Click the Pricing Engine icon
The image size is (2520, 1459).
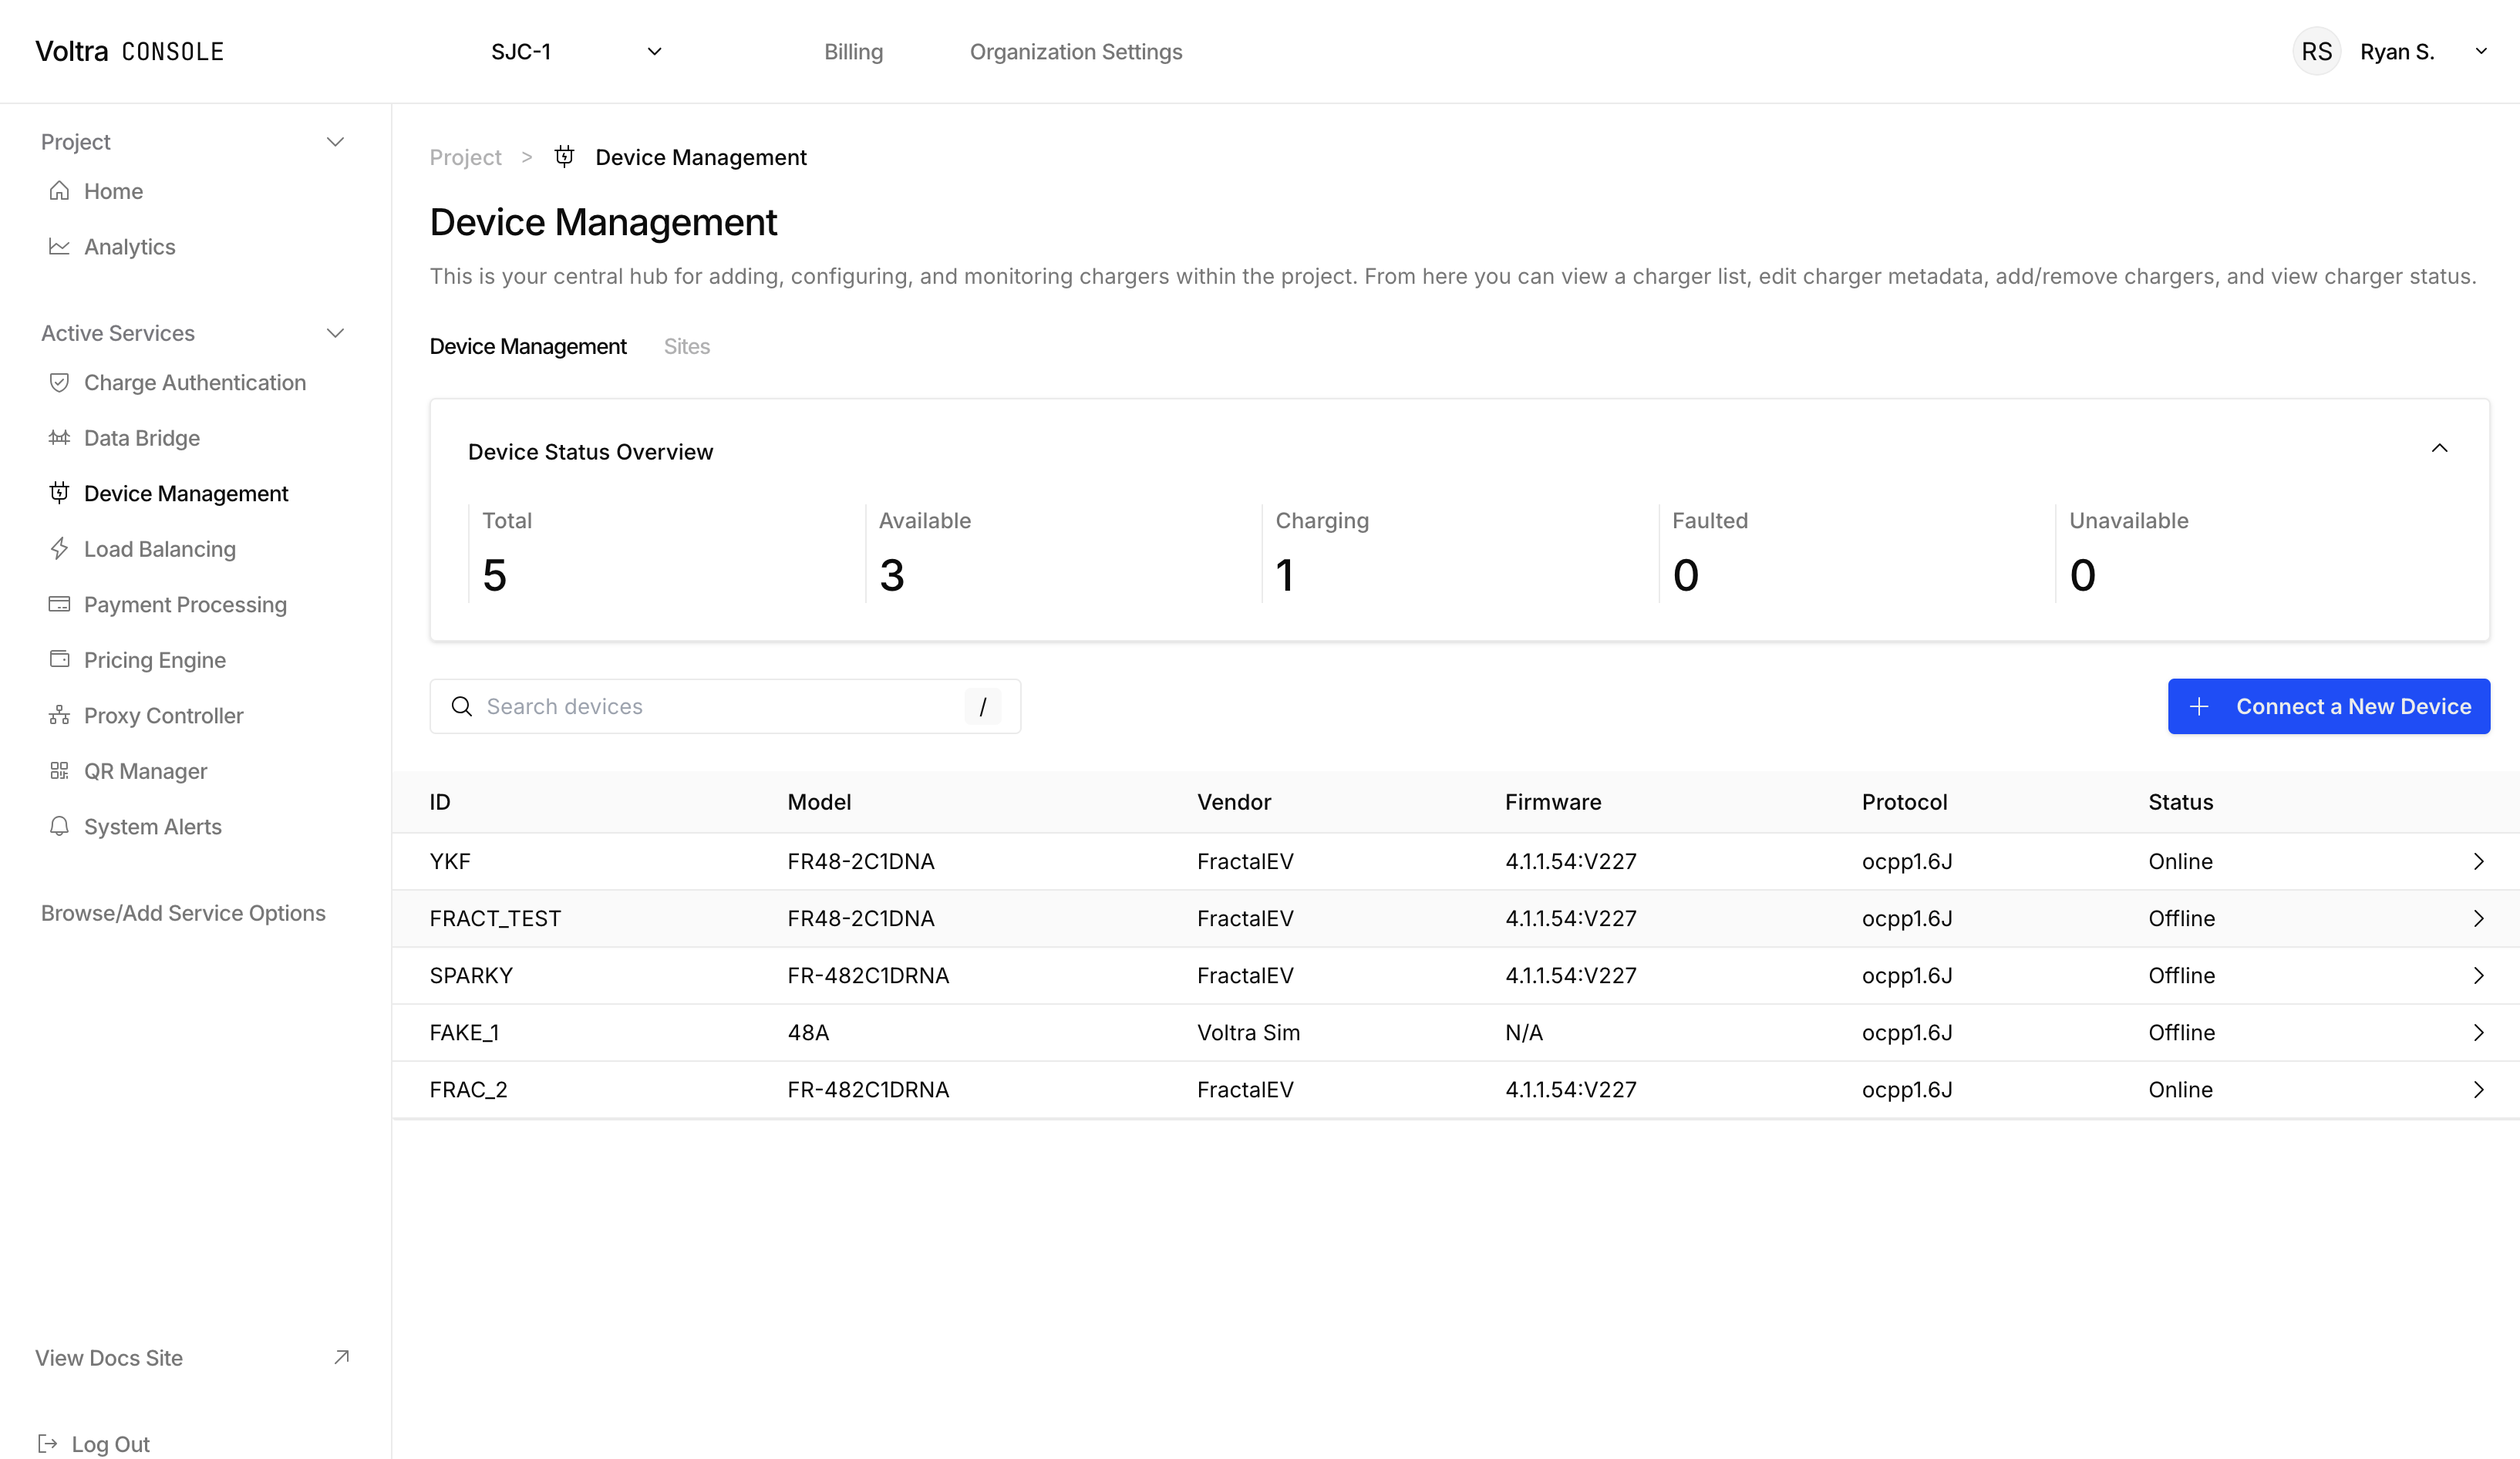pyautogui.click(x=59, y=660)
